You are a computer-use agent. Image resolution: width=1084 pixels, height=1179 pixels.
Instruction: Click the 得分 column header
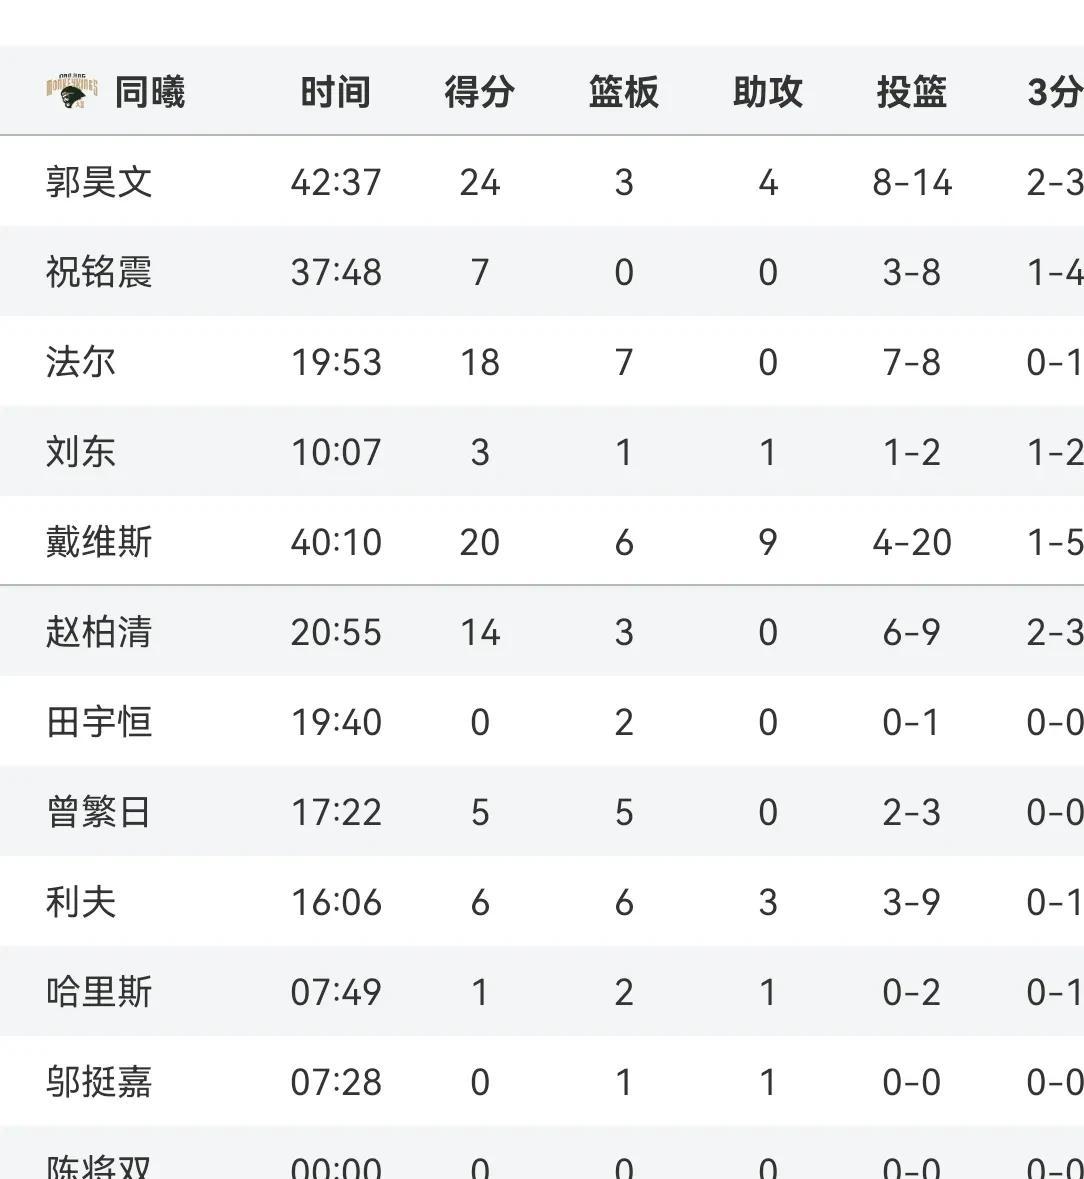480,92
